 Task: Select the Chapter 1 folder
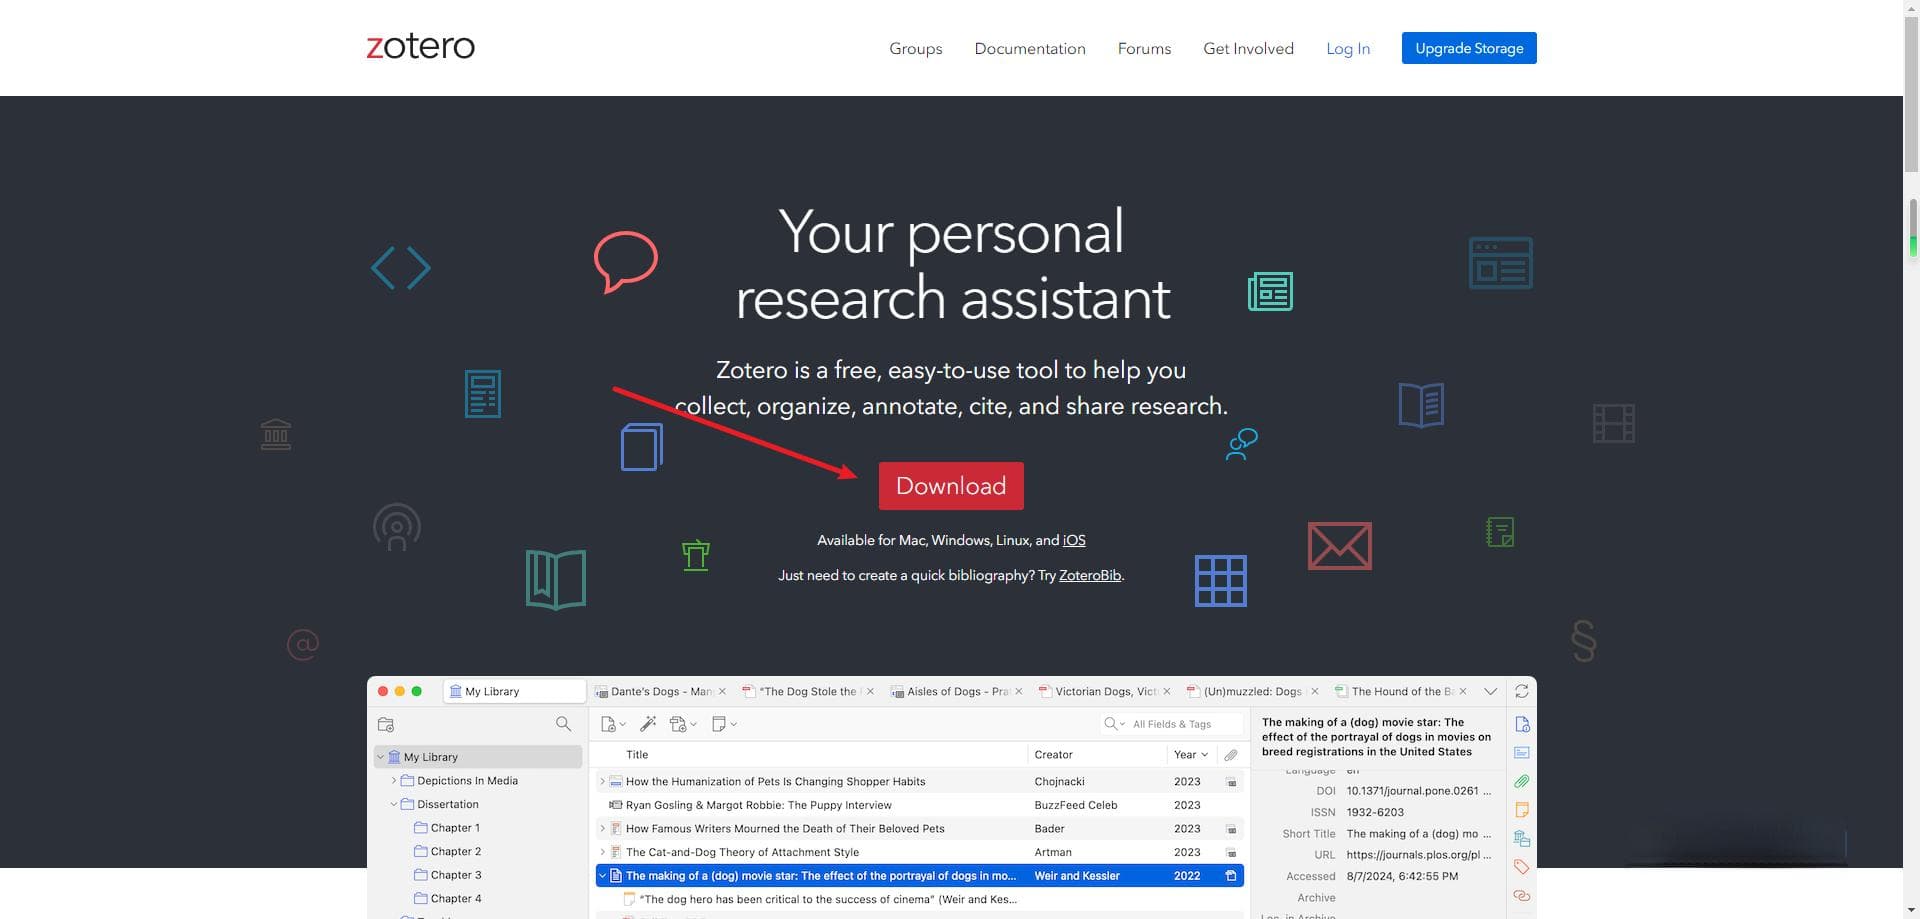point(455,828)
